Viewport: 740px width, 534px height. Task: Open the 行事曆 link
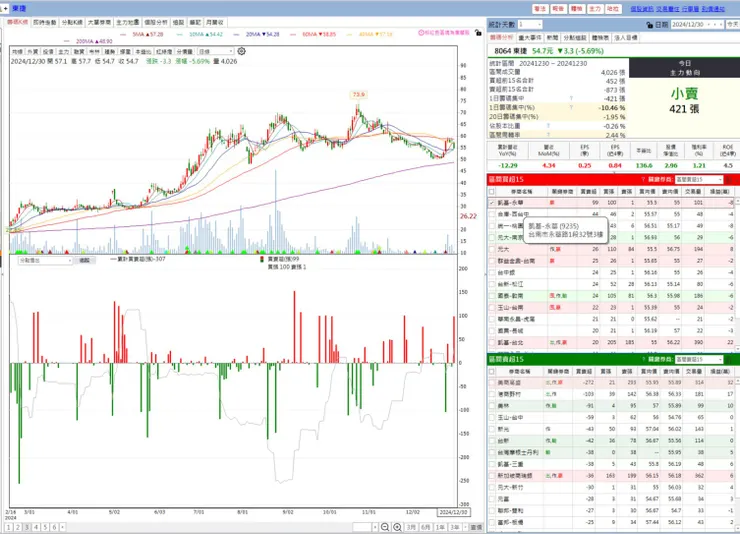[x=690, y=9]
